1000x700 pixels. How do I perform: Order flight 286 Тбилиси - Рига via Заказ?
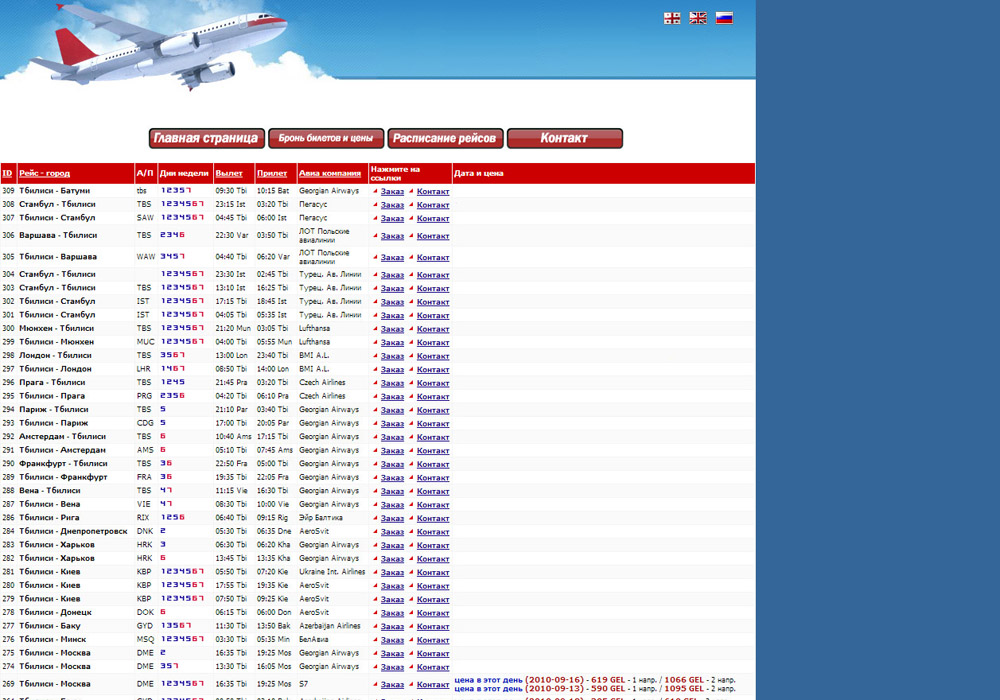click(x=392, y=518)
